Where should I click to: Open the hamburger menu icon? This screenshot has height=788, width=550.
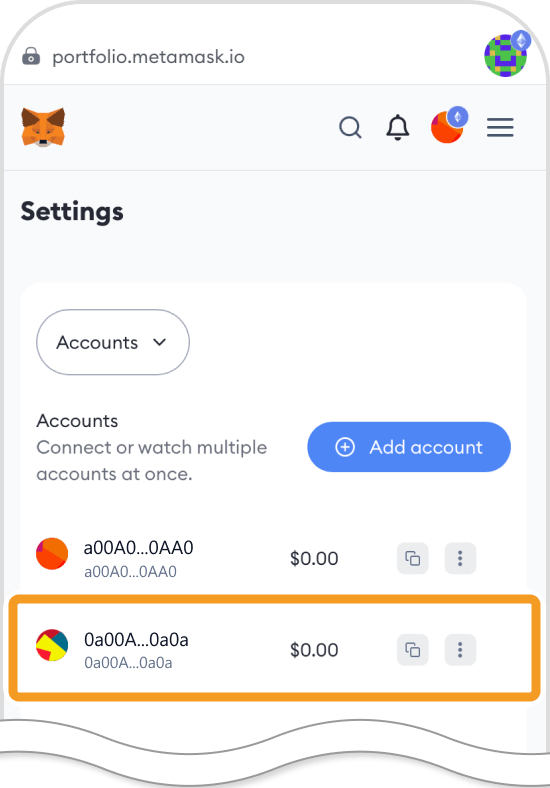point(500,127)
